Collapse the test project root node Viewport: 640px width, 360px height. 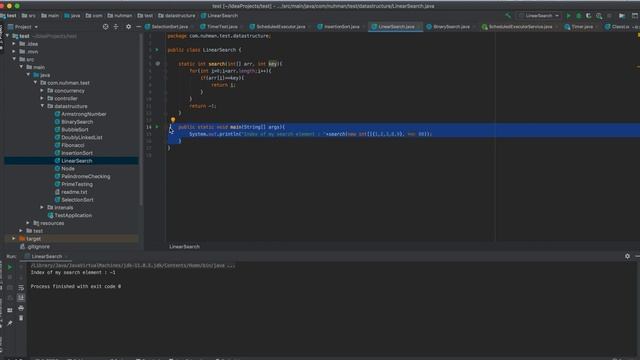click(x=7, y=36)
